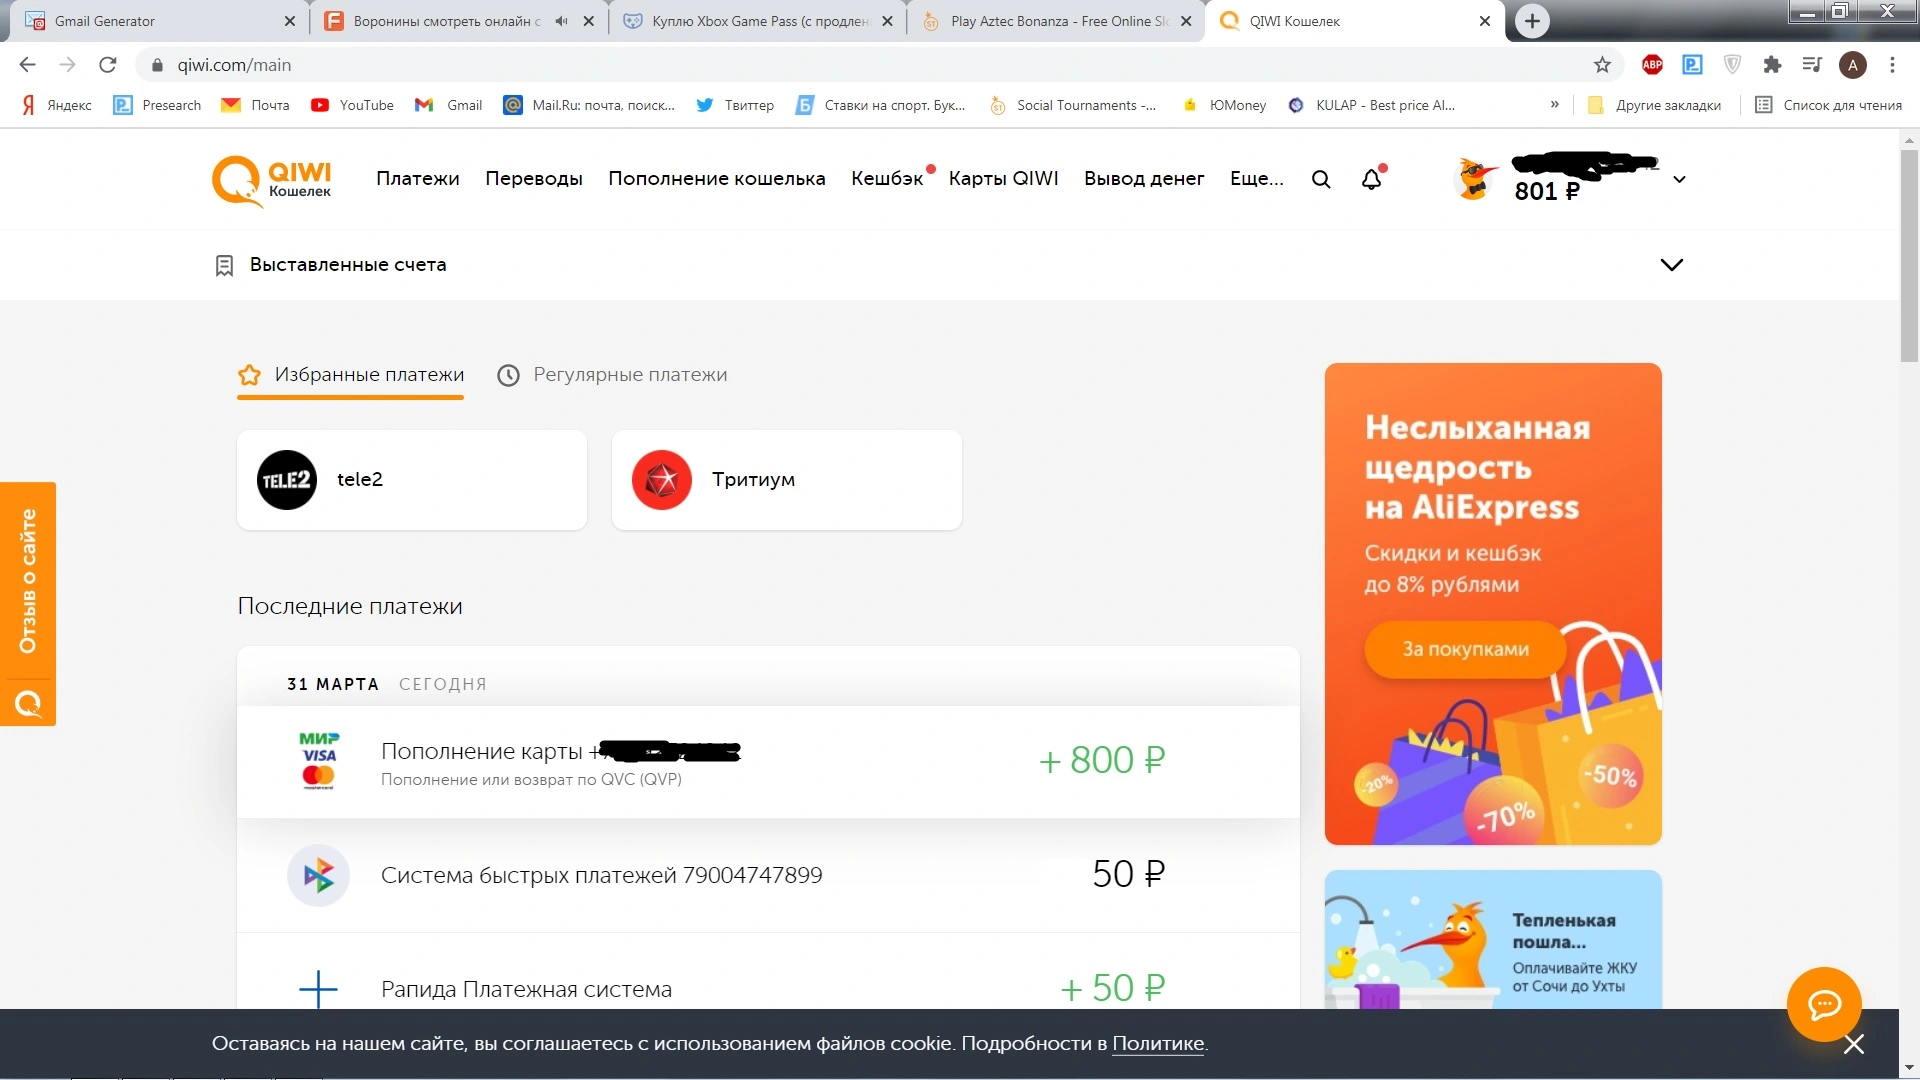Click the QIWI icon under Отзыв о сайте
1920x1080 pixels.
click(x=28, y=704)
